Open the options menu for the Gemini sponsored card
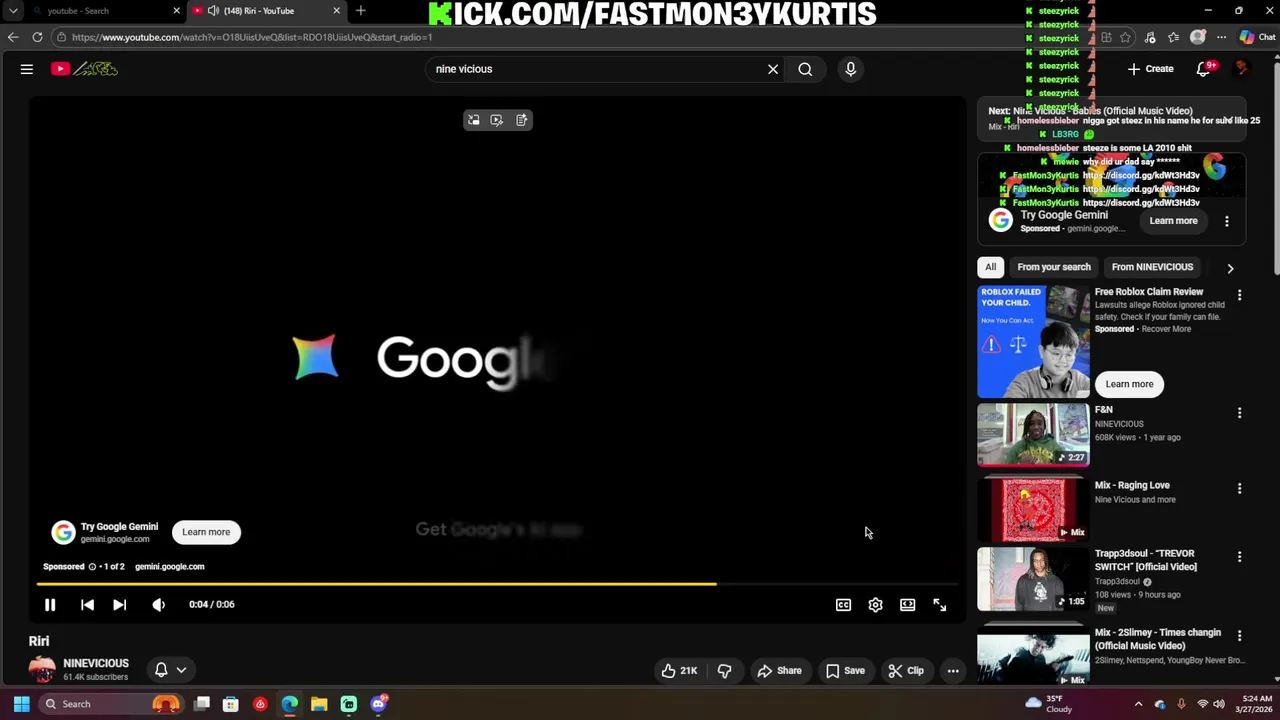Viewport: 1280px width, 720px height. [x=1227, y=221]
